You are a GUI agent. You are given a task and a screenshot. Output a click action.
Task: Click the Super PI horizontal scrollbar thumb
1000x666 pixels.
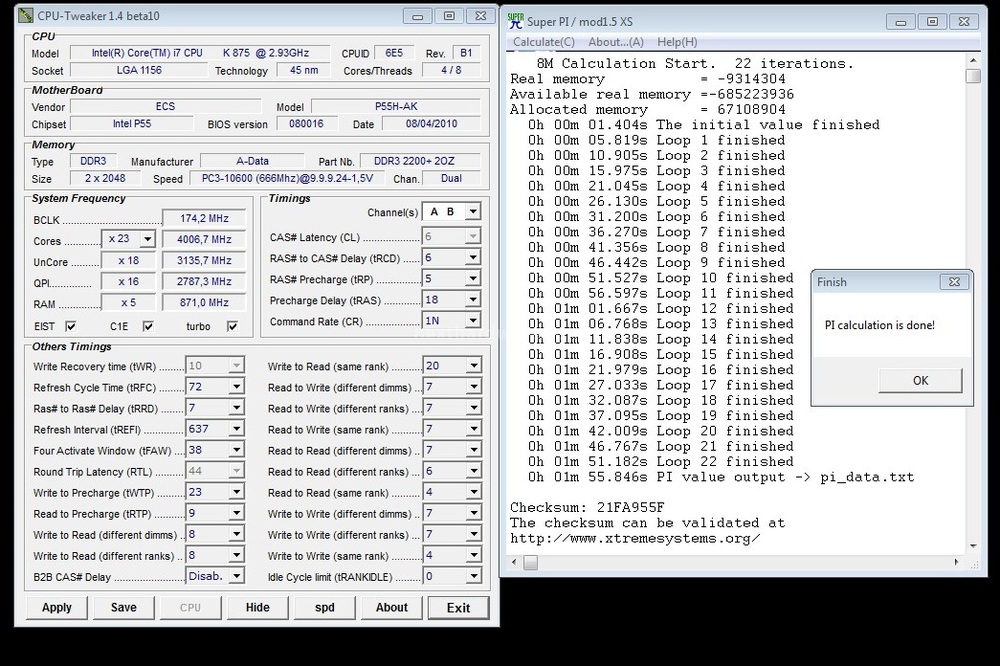click(531, 562)
